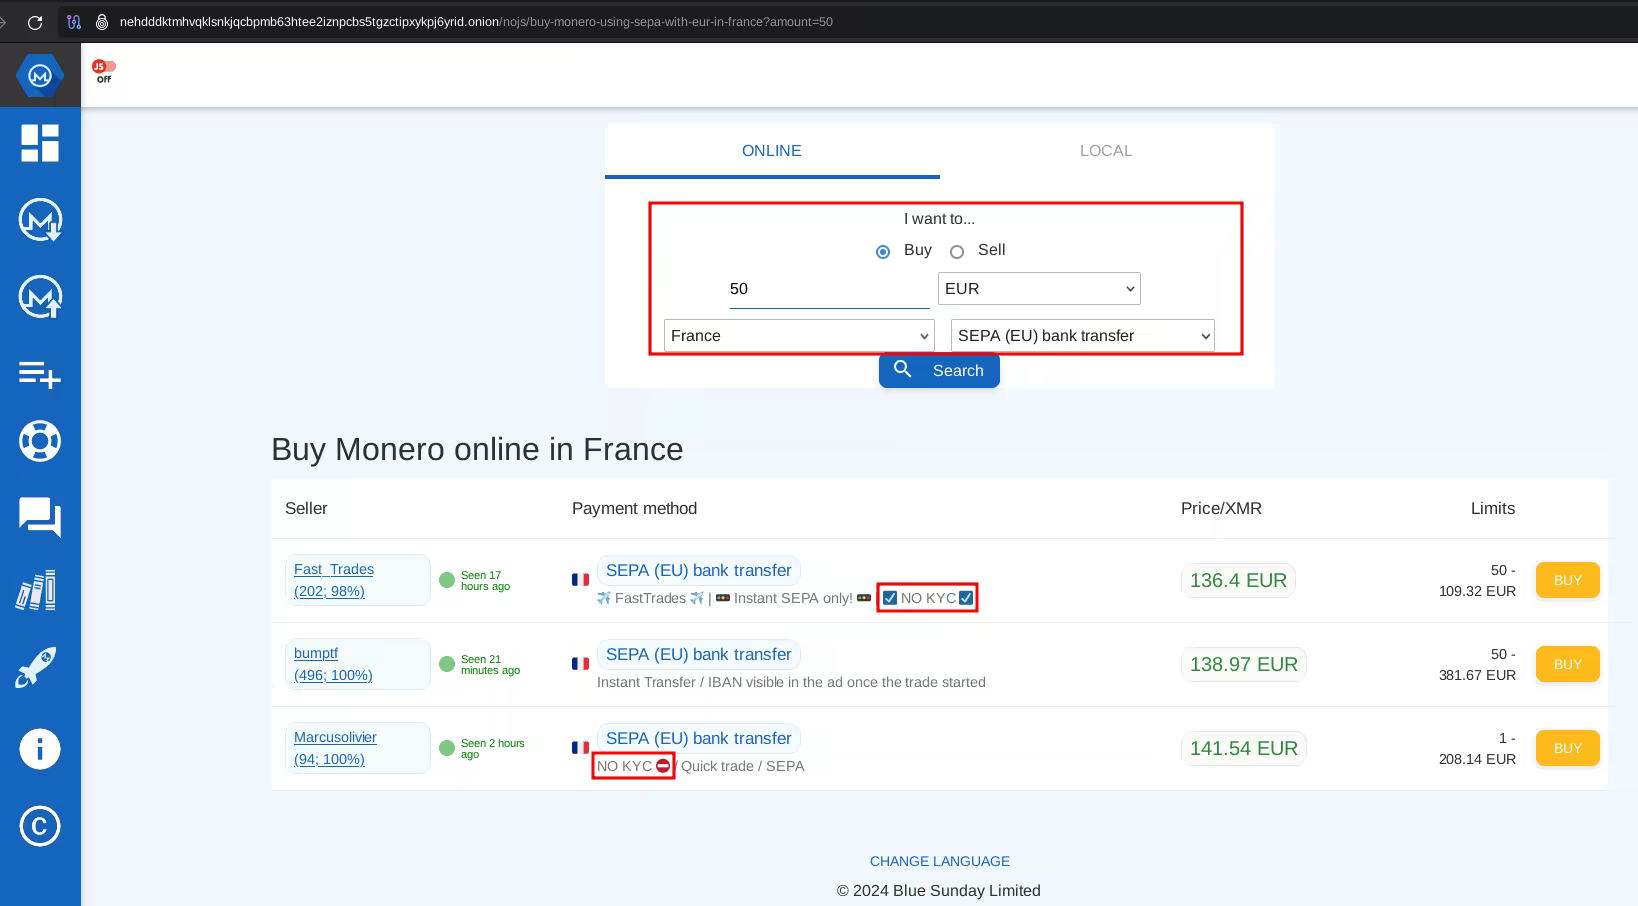Viewport: 1638px width, 906px height.
Task: Click the Limits column header
Action: (1493, 508)
